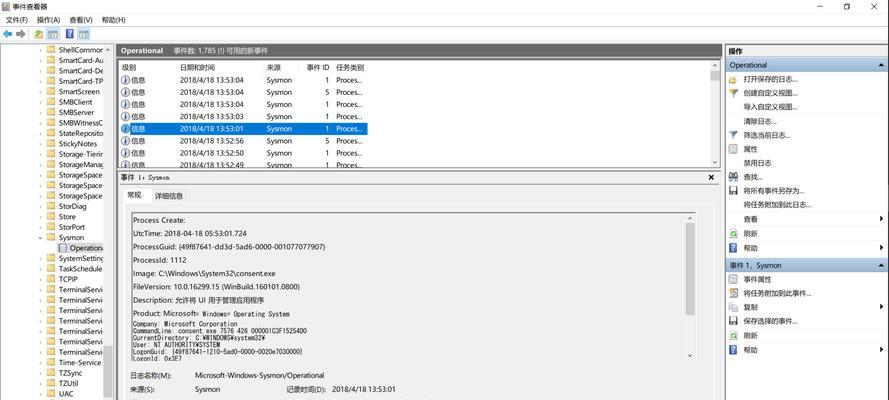Click the Image: C:\Windows\System32\consent.exe line
This screenshot has height=400, width=889.
204,274
